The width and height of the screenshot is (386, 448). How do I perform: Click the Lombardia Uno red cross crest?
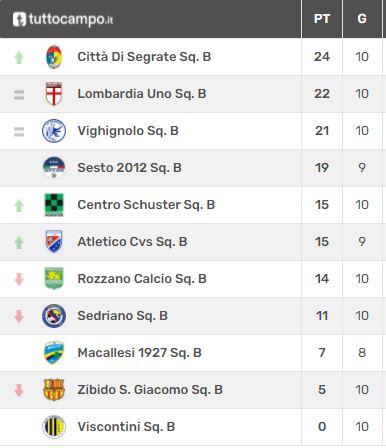pos(54,94)
